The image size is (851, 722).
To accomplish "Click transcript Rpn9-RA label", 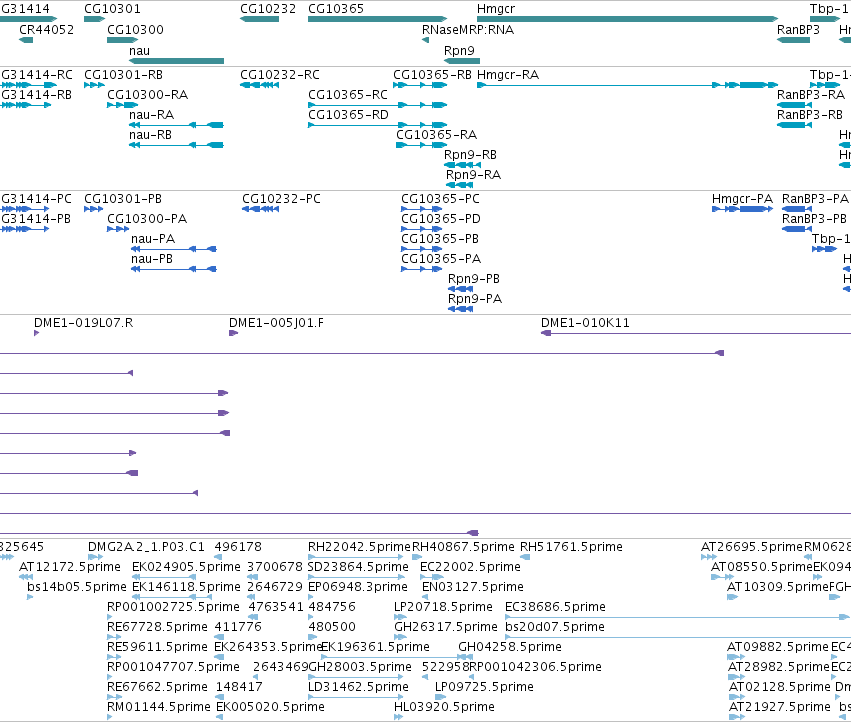I will (x=473, y=175).
